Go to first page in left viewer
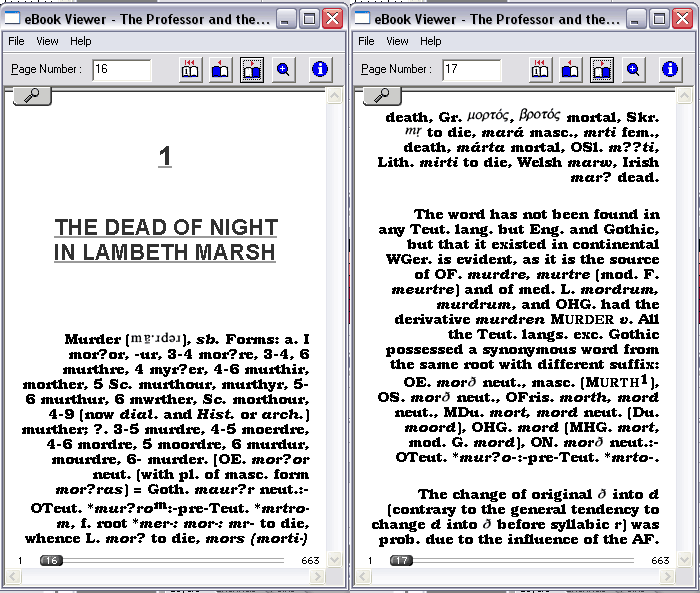 coord(190,69)
